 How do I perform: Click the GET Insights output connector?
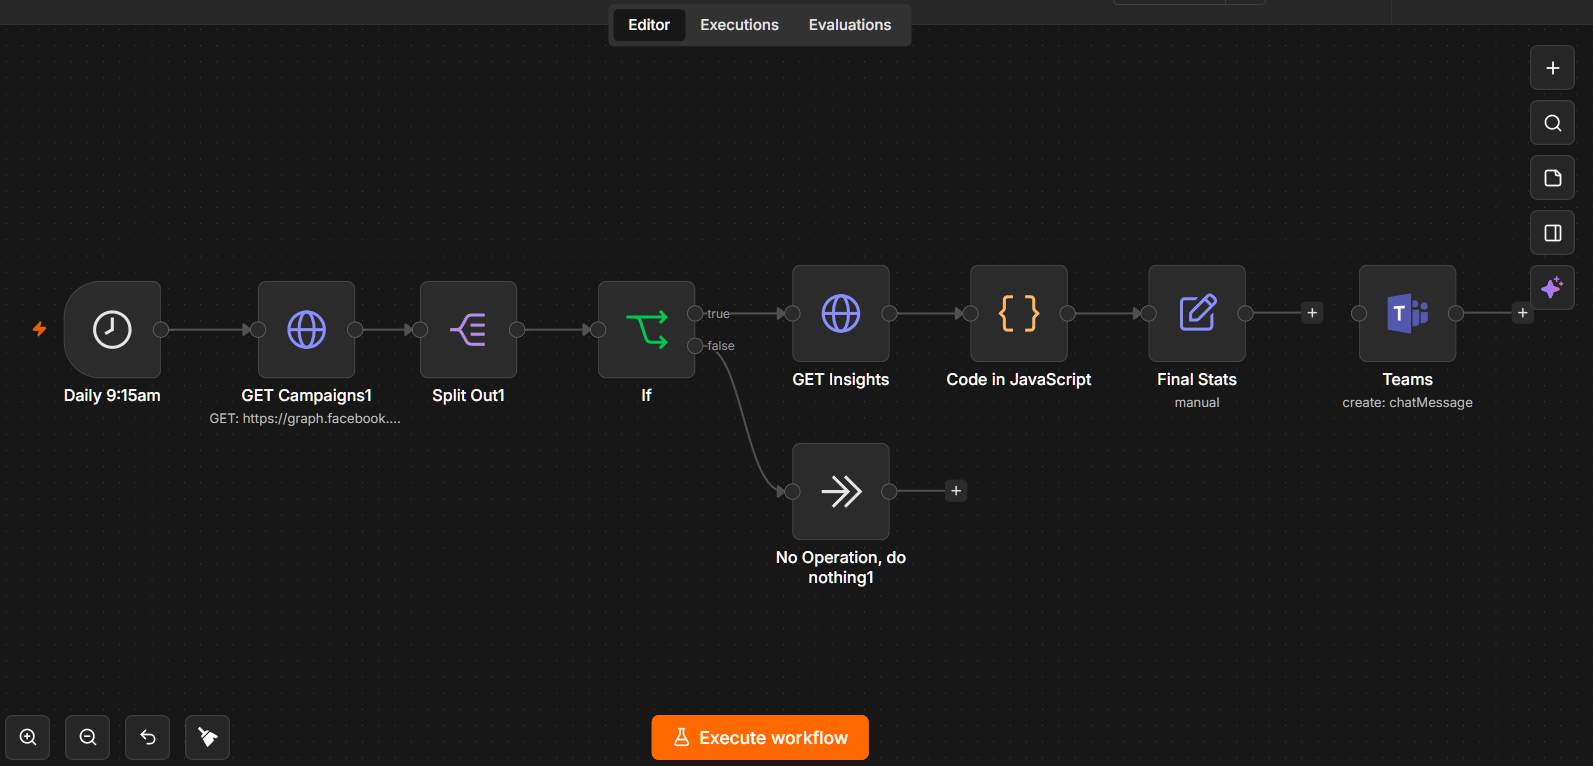click(x=889, y=313)
